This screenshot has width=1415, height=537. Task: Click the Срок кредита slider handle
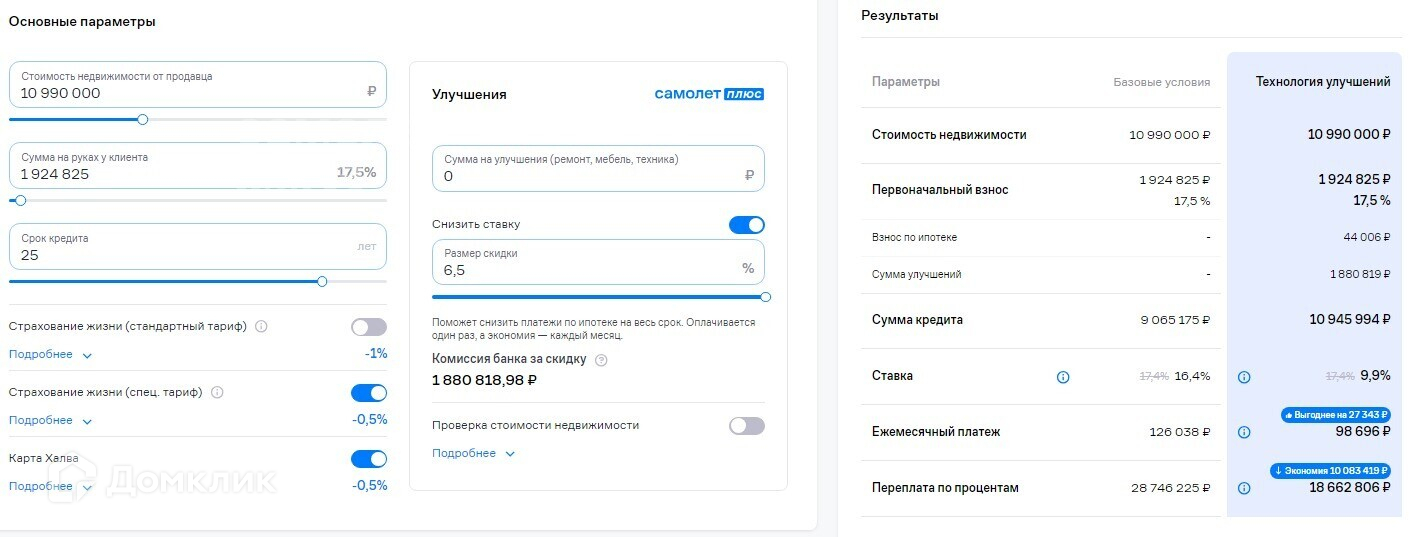pos(322,282)
